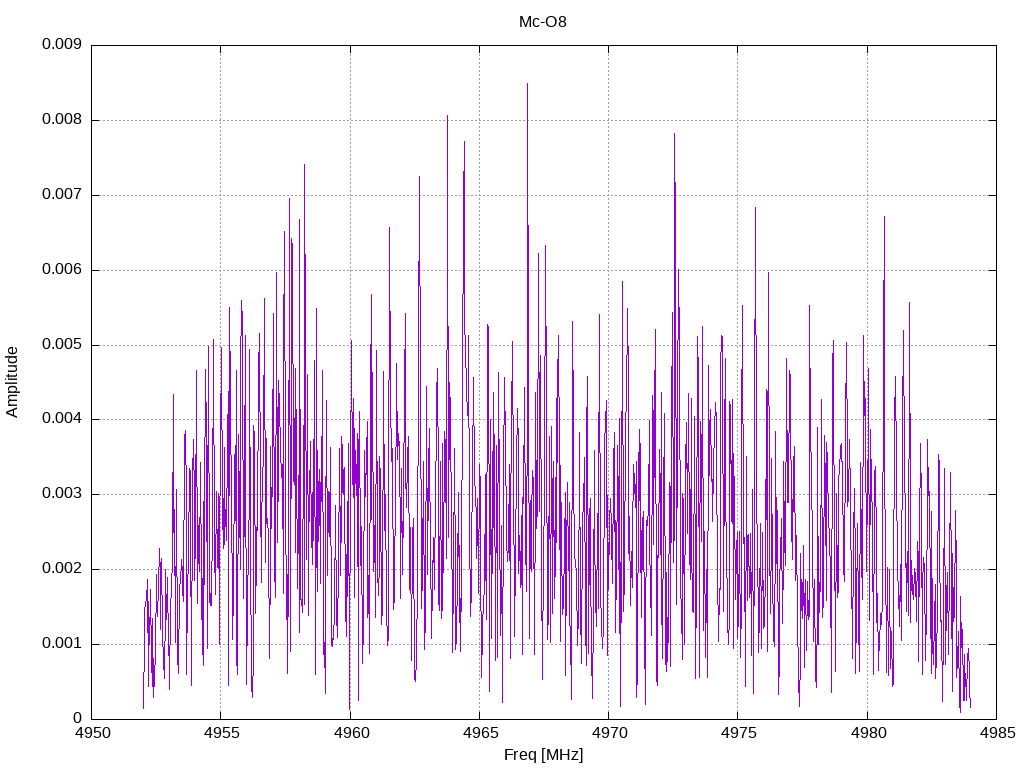The width and height of the screenshot is (1024, 768).
Task: Click the 0.005 y-axis tick label
Action: click(x=62, y=345)
